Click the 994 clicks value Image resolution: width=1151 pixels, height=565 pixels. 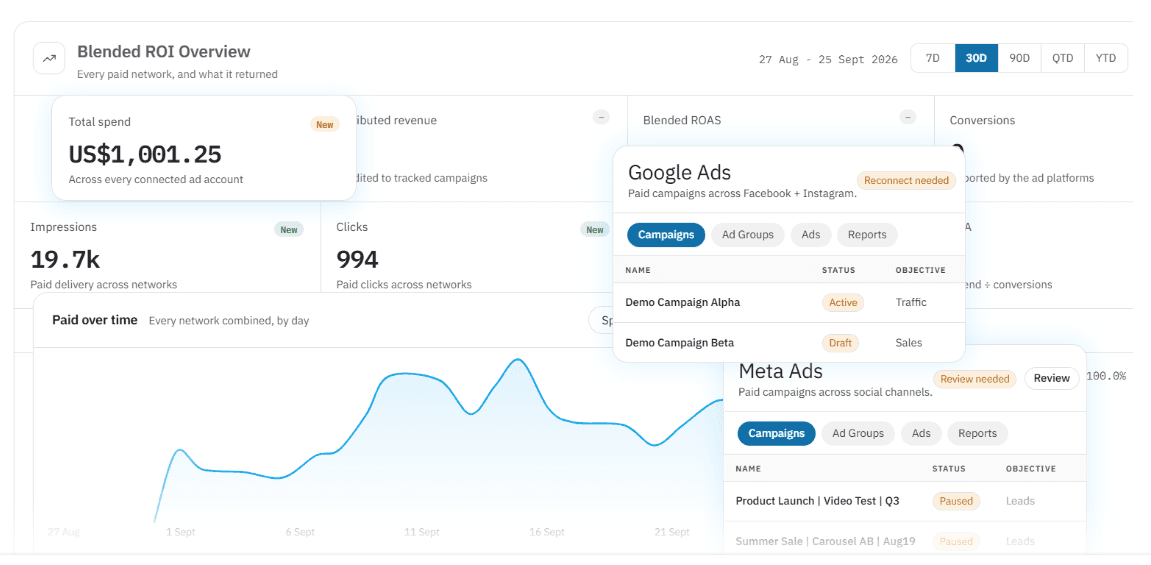pyautogui.click(x=357, y=259)
